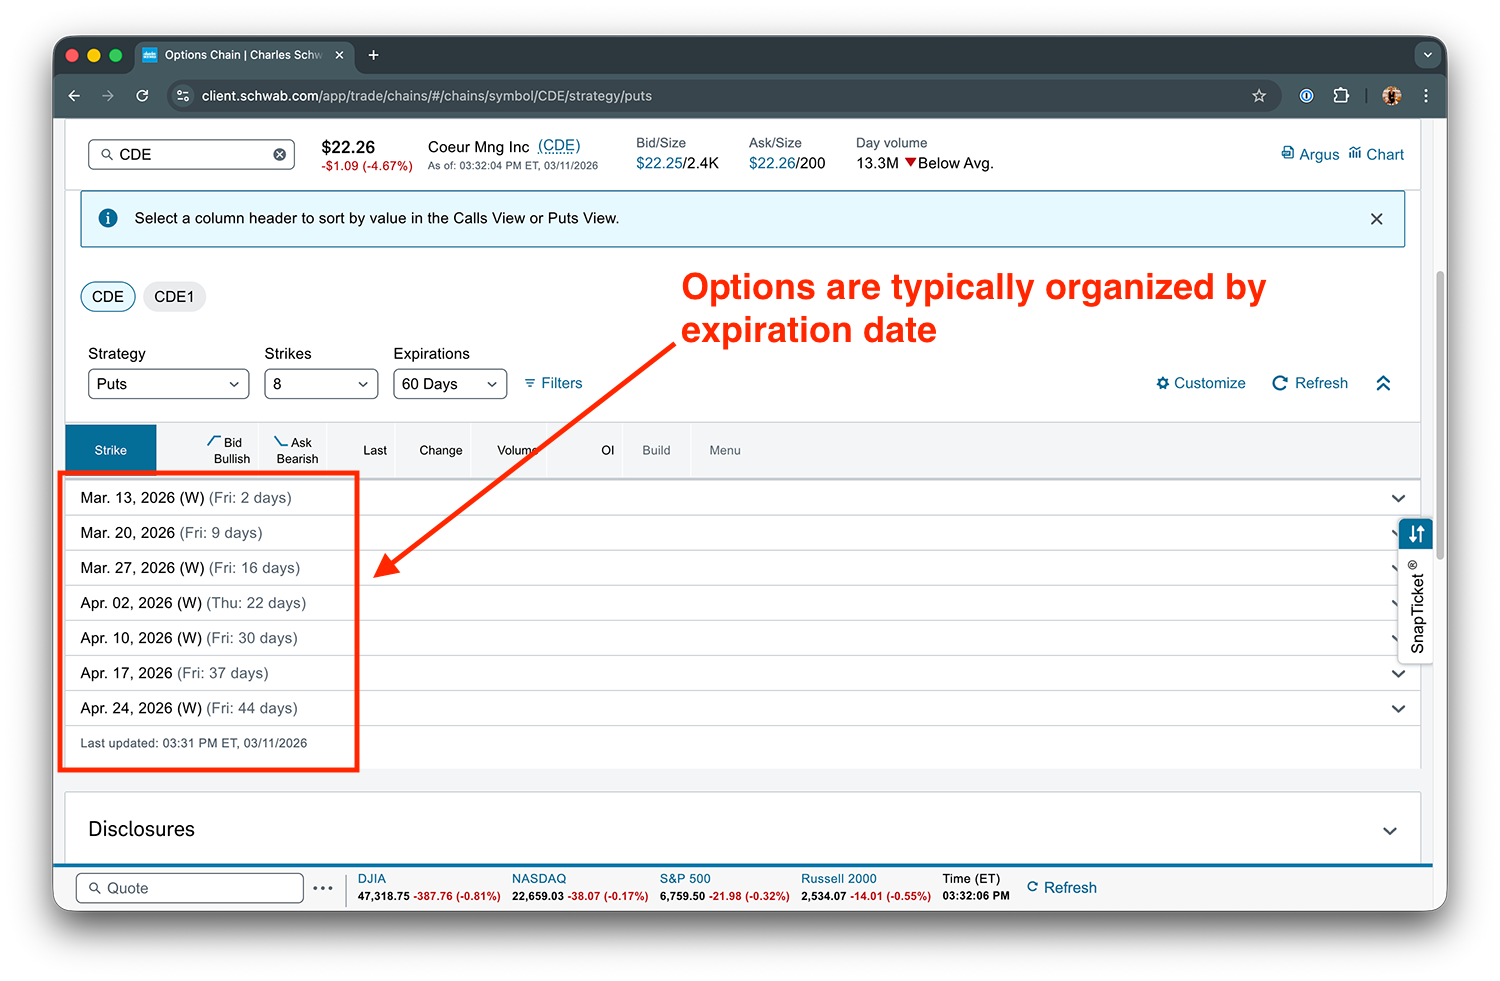
Task: Open the SnapTicket swap arrows icon
Action: click(1416, 534)
